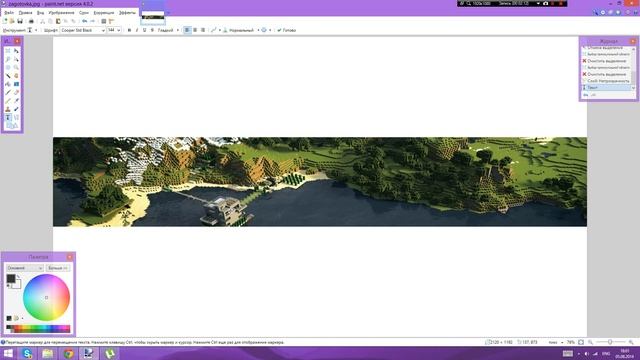Open the Основной color selector dropdown
The height and width of the screenshot is (360, 640).
pos(24,268)
